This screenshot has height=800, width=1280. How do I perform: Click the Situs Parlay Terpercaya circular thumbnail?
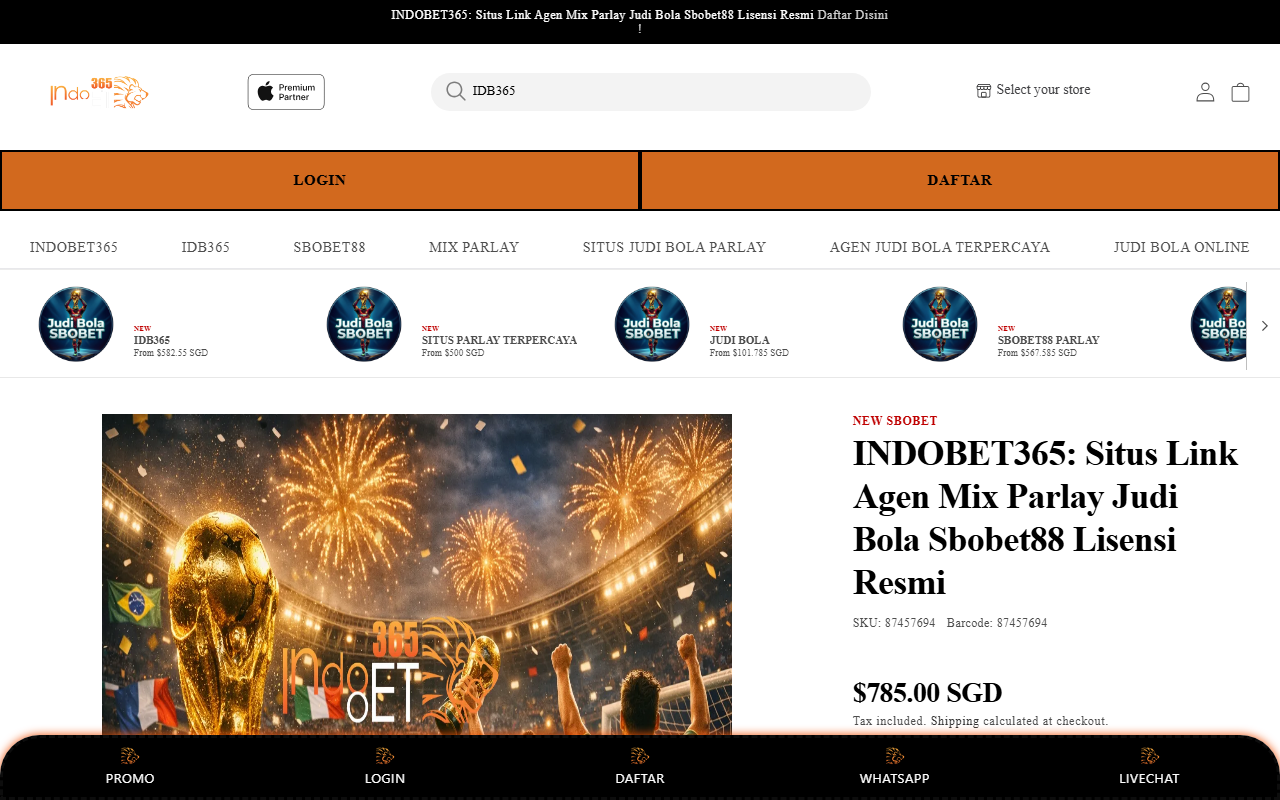(x=364, y=324)
